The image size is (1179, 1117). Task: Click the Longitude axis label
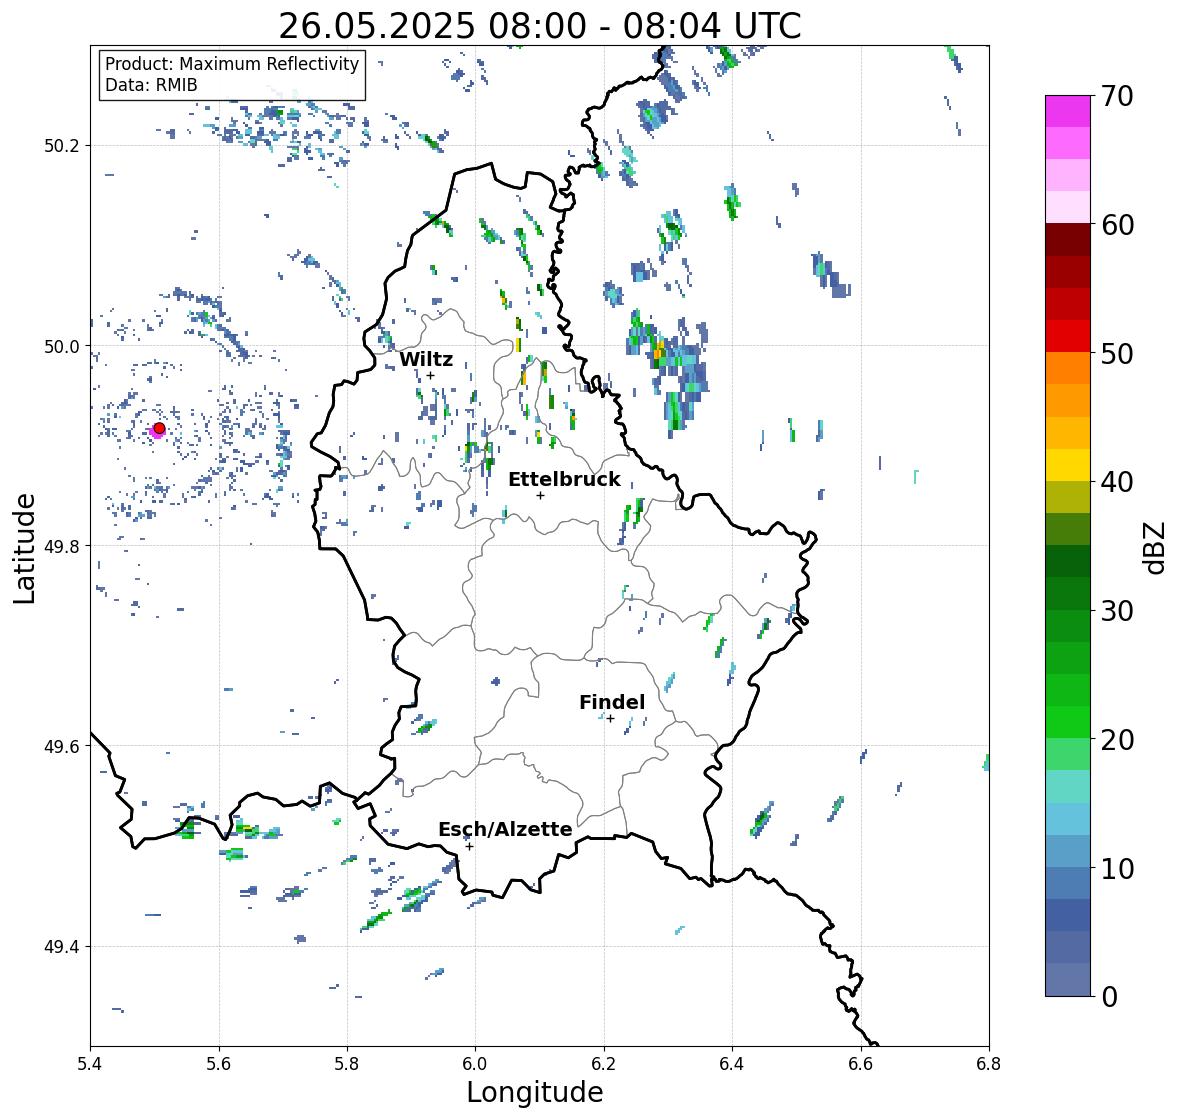pyautogui.click(x=535, y=1092)
